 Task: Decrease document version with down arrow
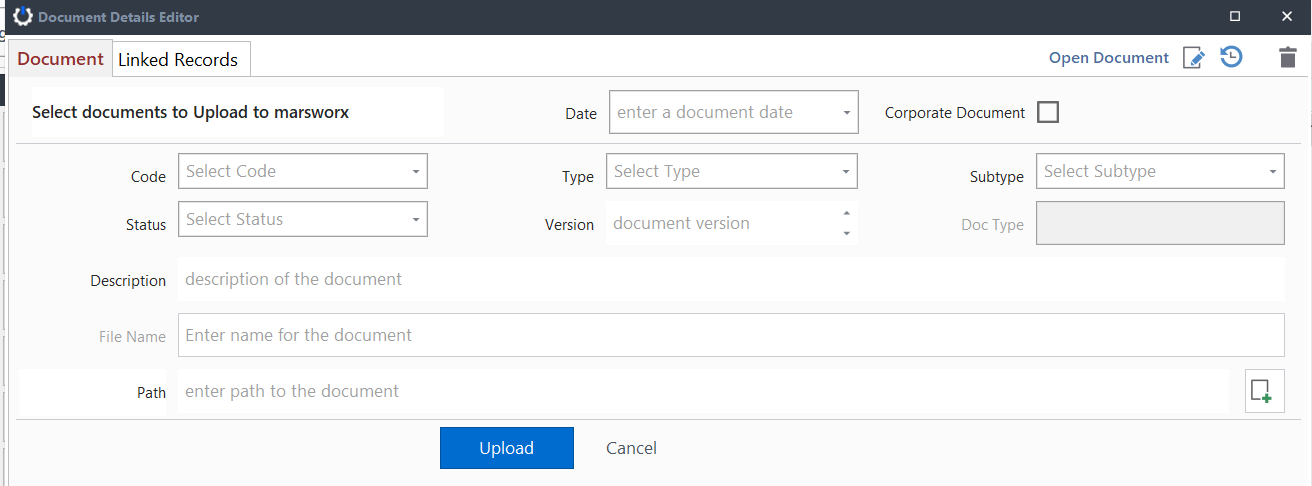(847, 234)
